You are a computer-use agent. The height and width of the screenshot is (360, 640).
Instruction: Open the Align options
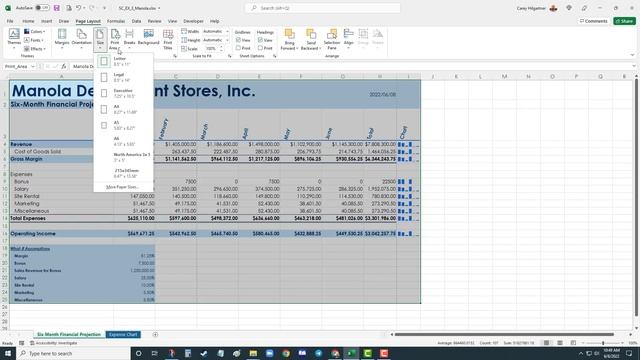point(349,39)
